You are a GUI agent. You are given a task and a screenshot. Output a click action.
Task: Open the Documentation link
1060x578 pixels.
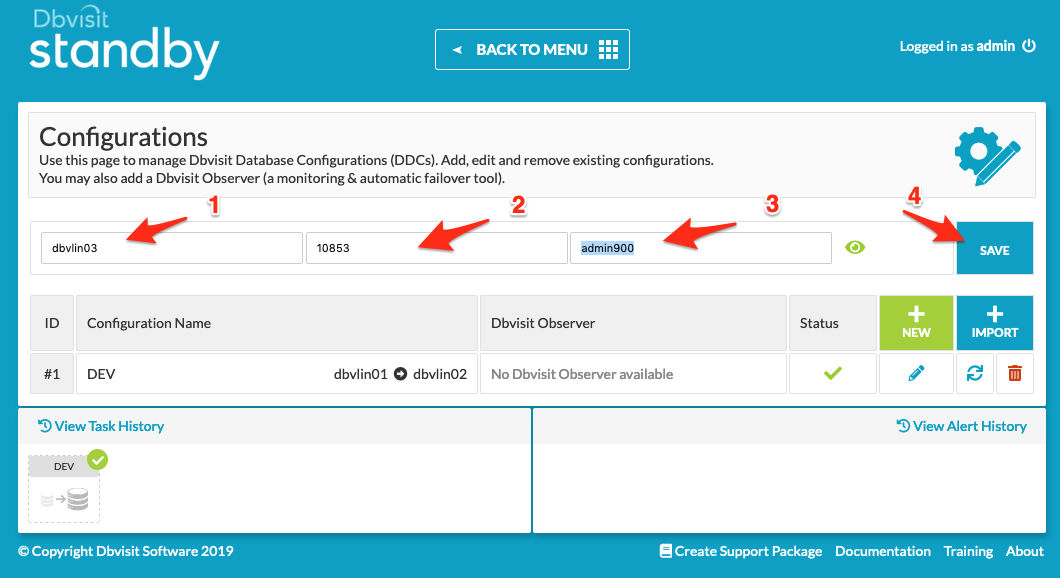(883, 551)
